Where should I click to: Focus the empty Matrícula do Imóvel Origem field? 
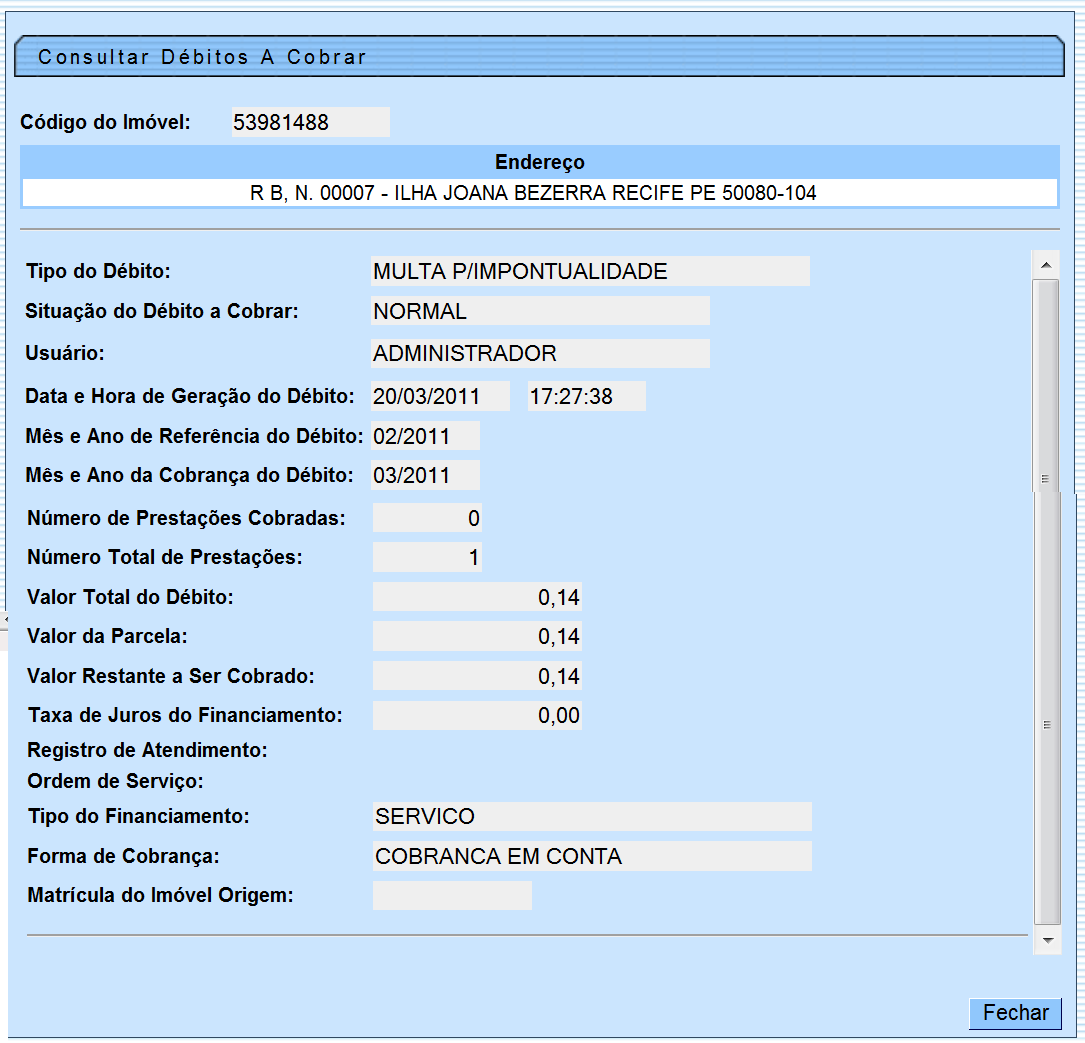point(452,895)
